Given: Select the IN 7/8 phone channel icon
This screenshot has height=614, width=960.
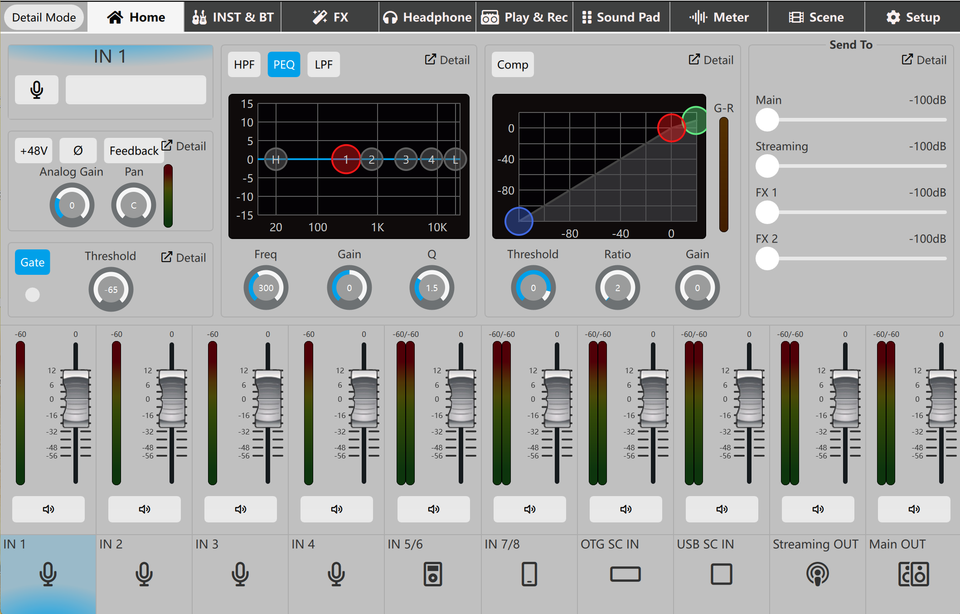Looking at the screenshot, I should coord(529,574).
